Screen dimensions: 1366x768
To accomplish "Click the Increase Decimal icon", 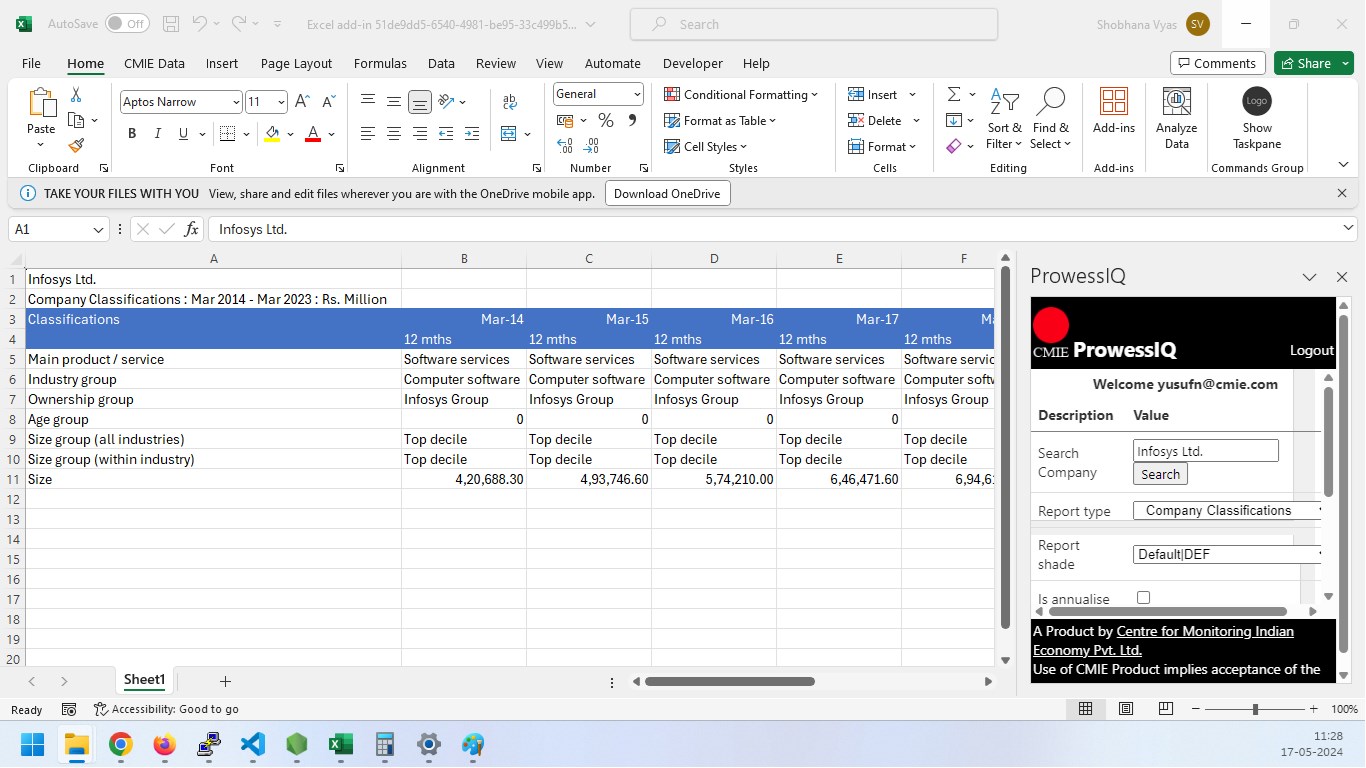I will coord(565,146).
